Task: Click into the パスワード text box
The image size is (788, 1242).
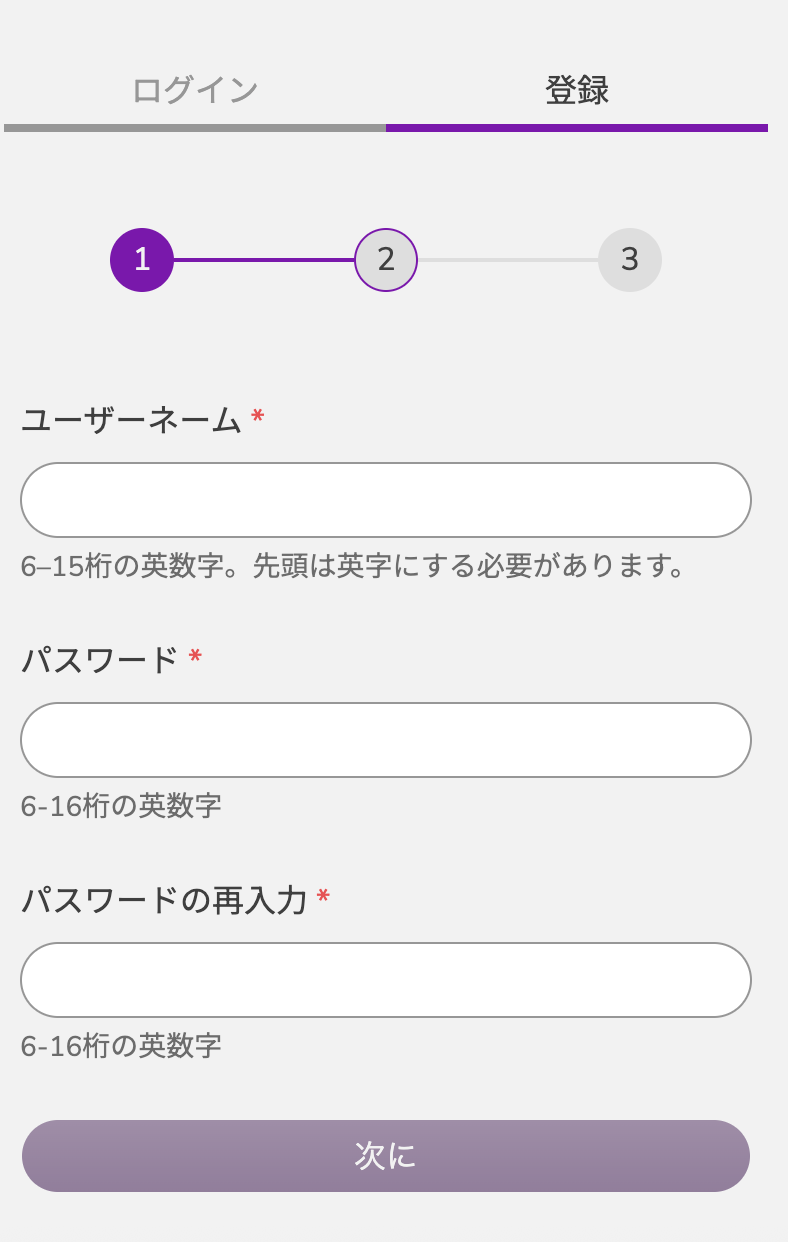Action: 386,740
